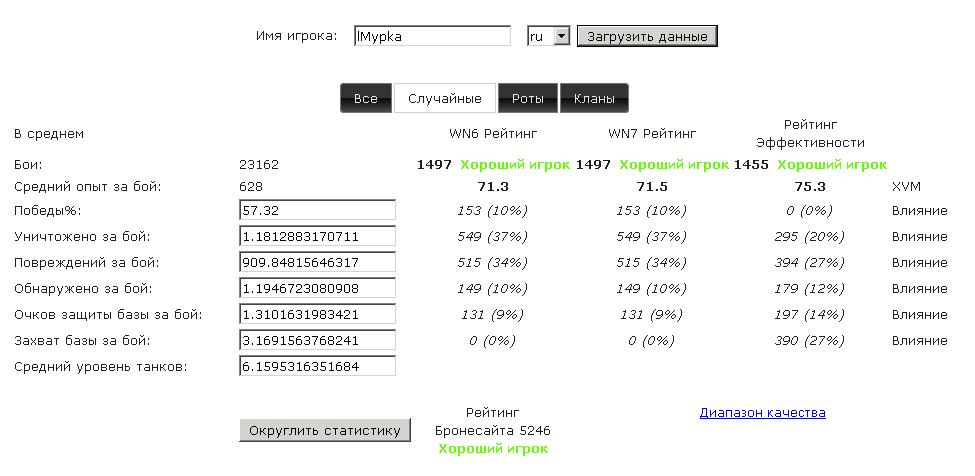The height and width of the screenshot is (476, 975).
Task: Click the Округлить статистику button
Action: (325, 430)
